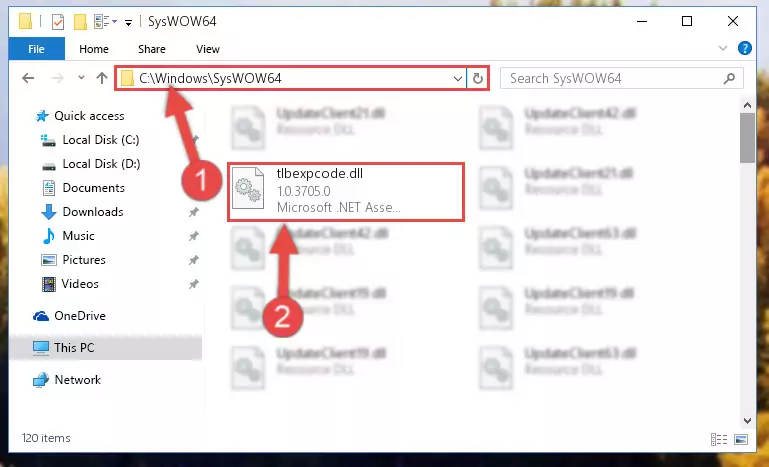Expand the ribbon with the chevron

pos(722,48)
